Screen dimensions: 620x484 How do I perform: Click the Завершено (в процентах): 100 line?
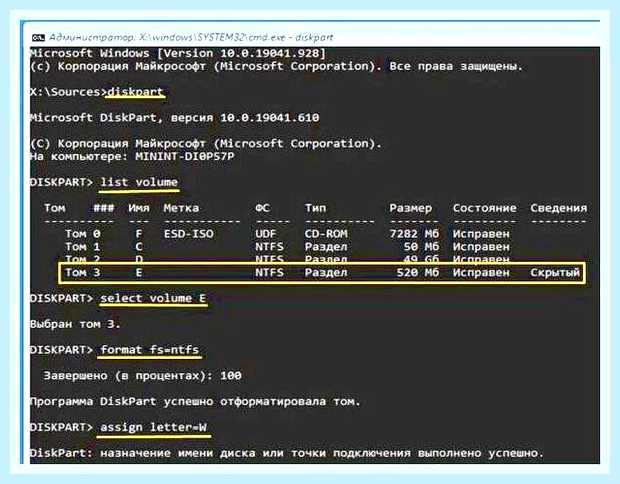pos(142,376)
